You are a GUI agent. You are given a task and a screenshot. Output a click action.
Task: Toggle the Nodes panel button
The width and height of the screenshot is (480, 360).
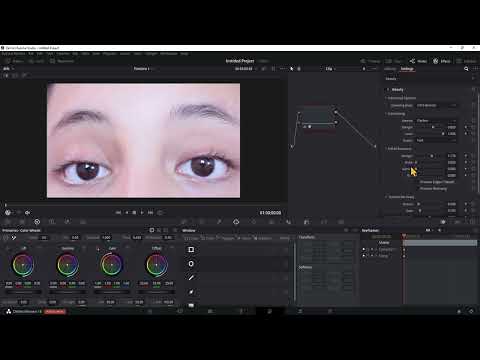click(418, 61)
